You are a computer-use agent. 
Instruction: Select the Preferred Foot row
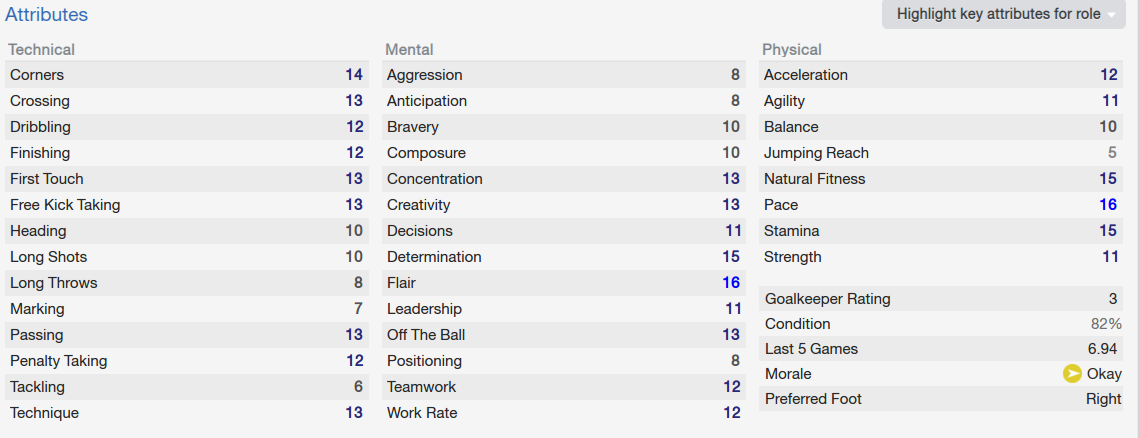click(x=941, y=399)
